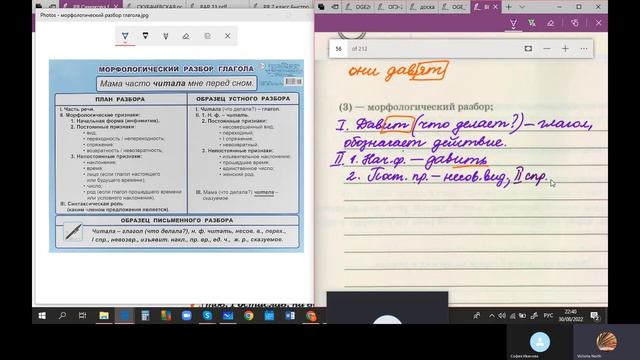Select the pencil tool in Photos drawing bar

click(x=145, y=36)
